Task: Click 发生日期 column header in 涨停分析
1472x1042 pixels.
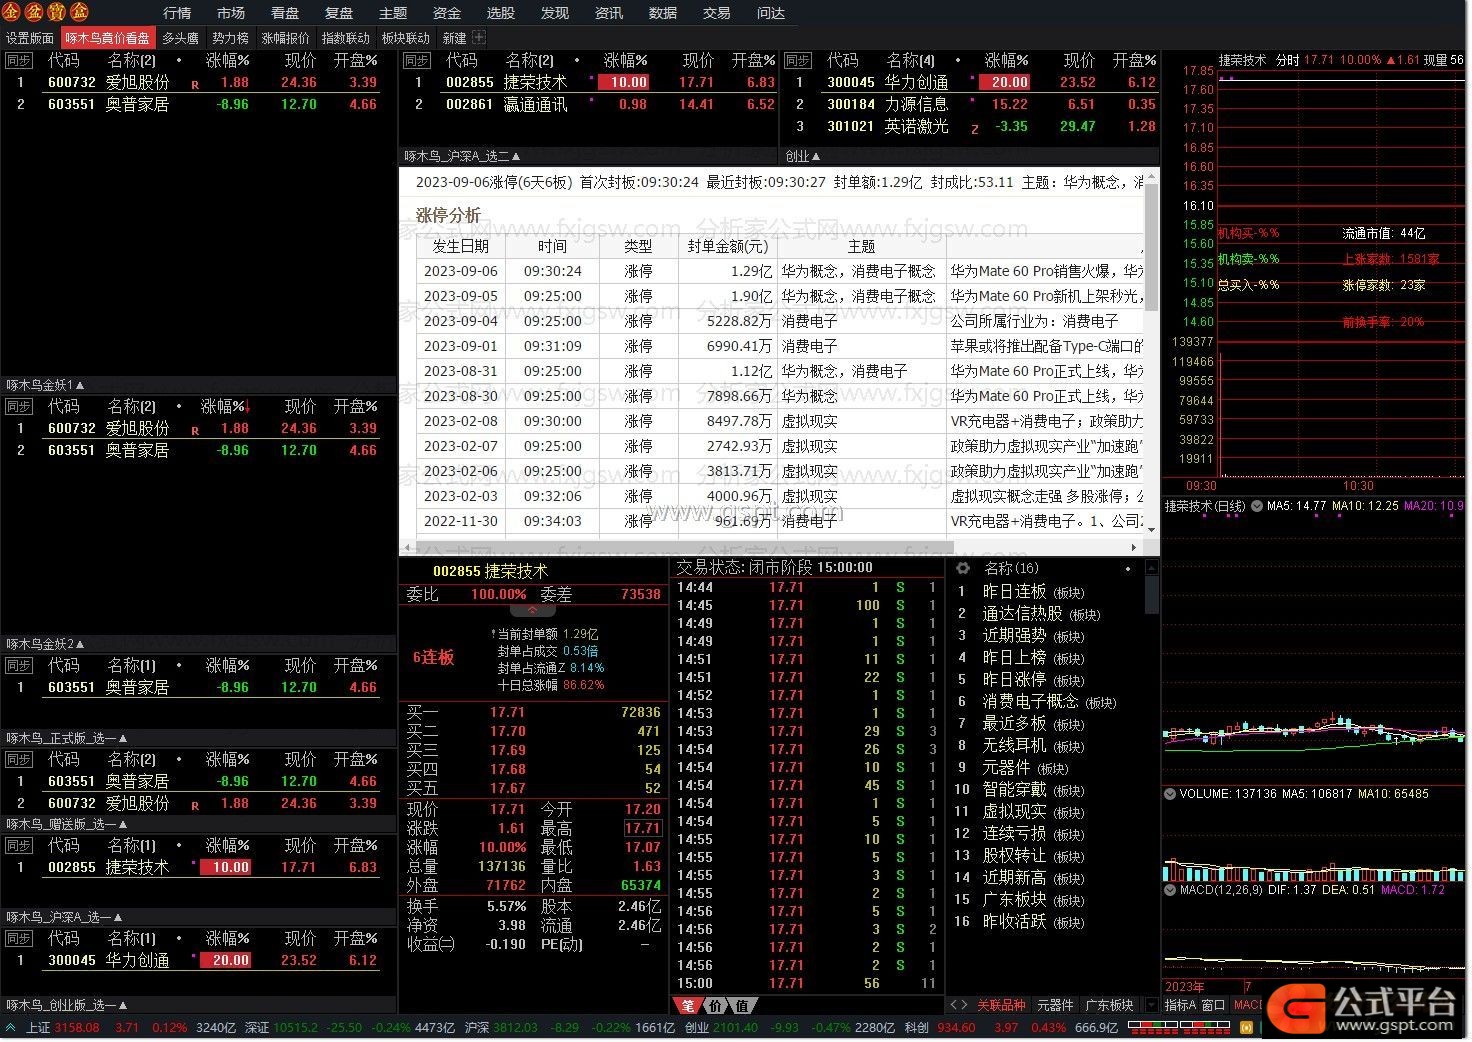Action: [461, 246]
